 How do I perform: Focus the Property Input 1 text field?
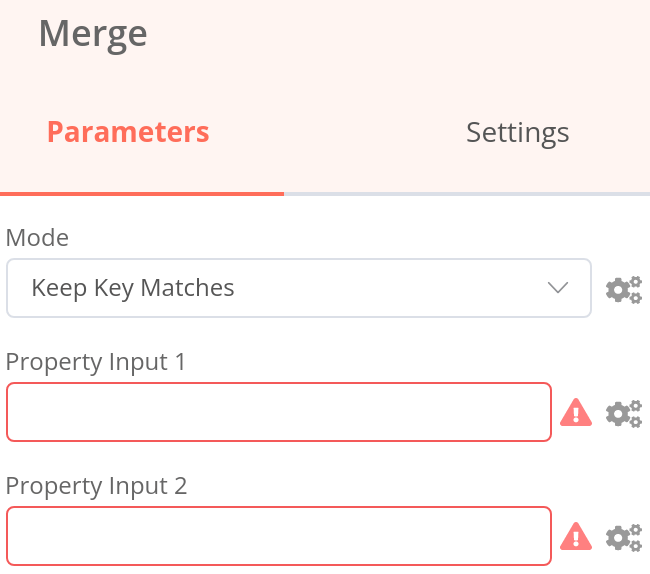pos(278,412)
